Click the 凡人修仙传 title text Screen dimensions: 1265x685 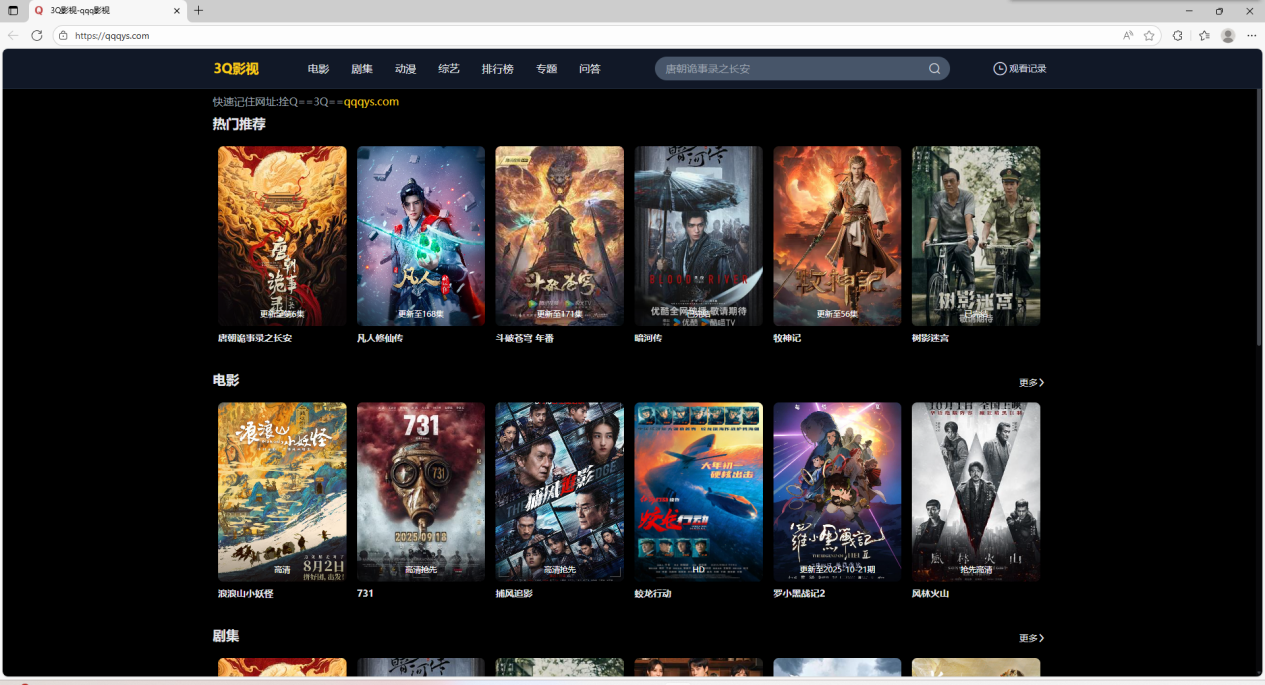click(380, 338)
